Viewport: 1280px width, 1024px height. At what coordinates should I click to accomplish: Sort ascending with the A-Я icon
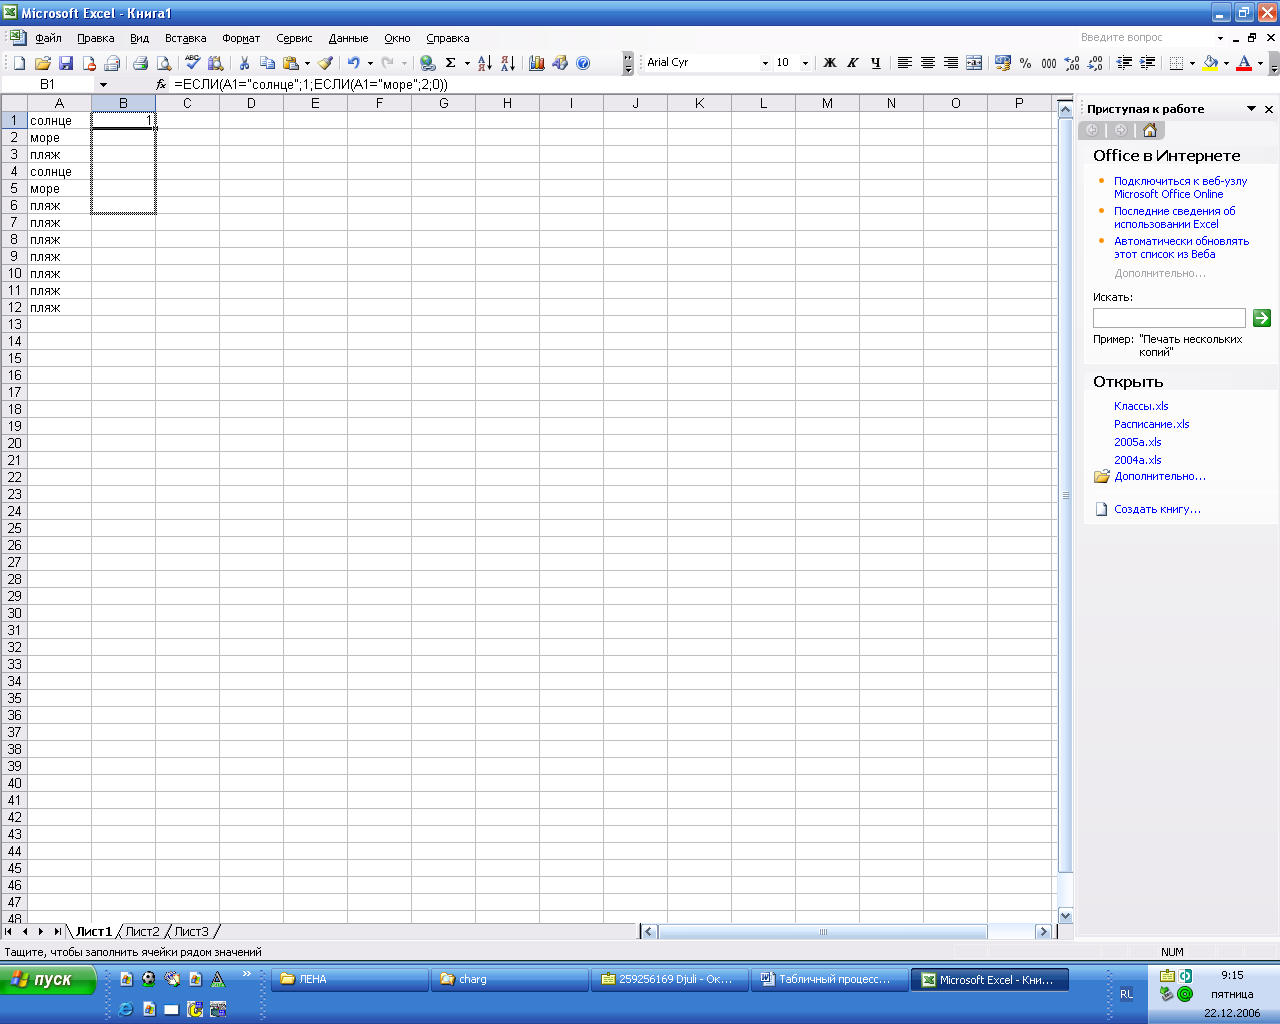click(485, 63)
